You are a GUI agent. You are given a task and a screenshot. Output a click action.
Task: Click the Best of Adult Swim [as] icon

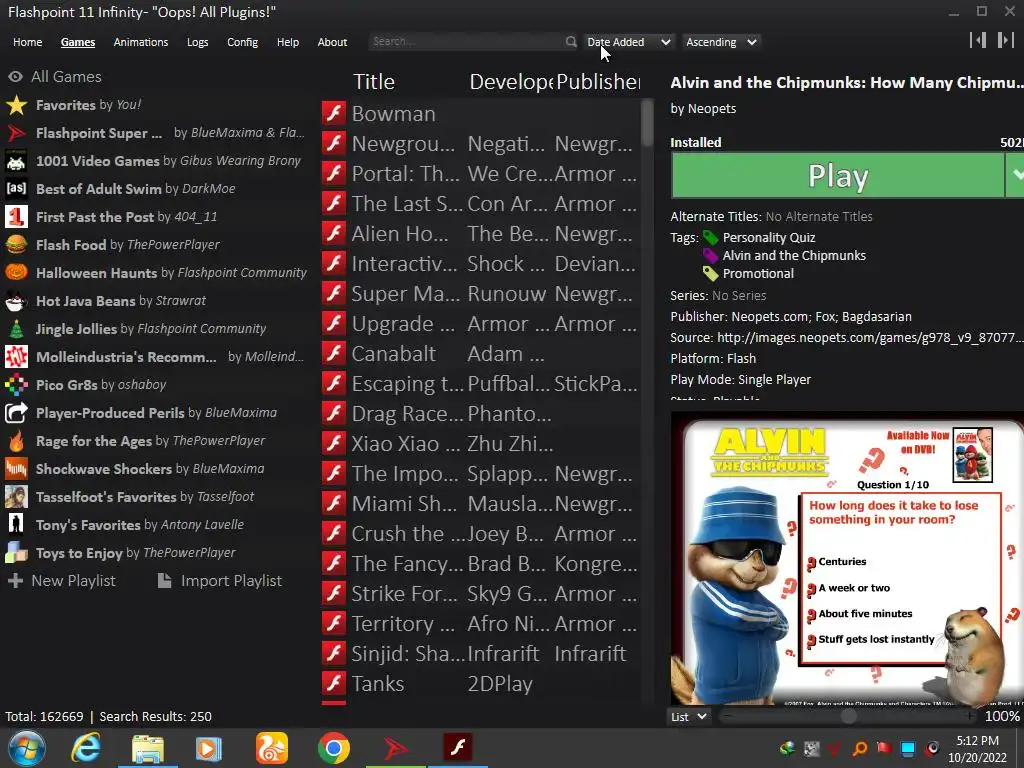pyautogui.click(x=16, y=189)
